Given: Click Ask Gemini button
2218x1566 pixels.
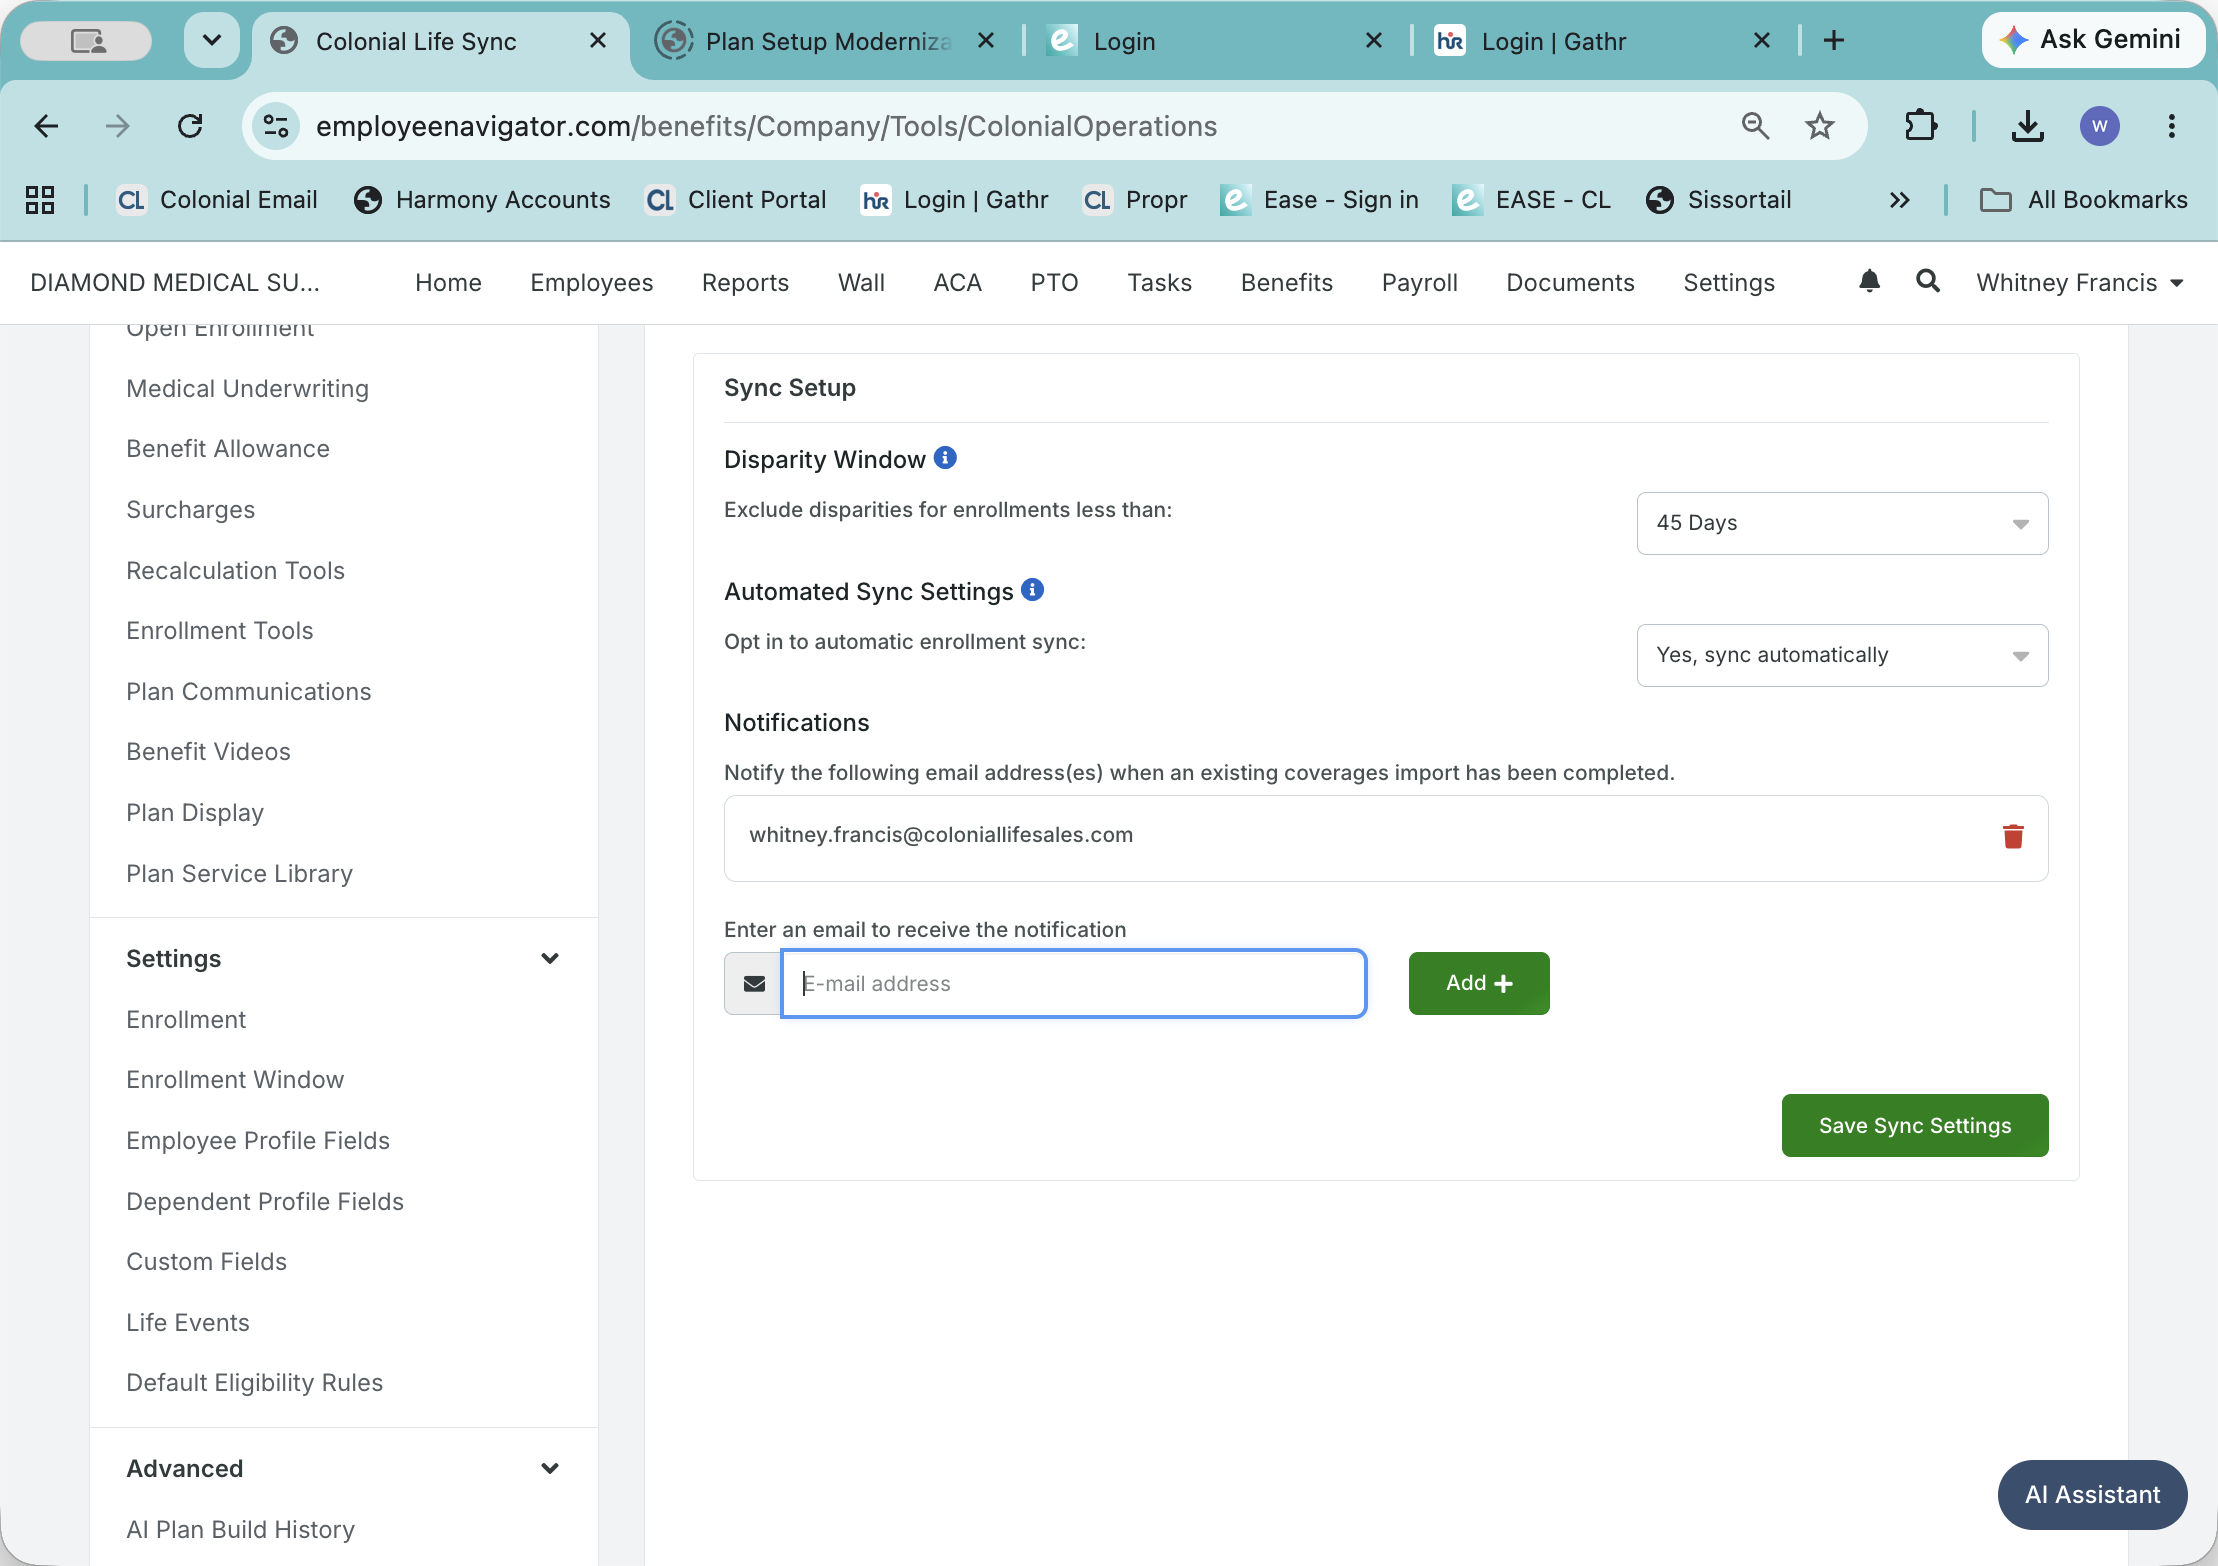Looking at the screenshot, I should point(2092,40).
